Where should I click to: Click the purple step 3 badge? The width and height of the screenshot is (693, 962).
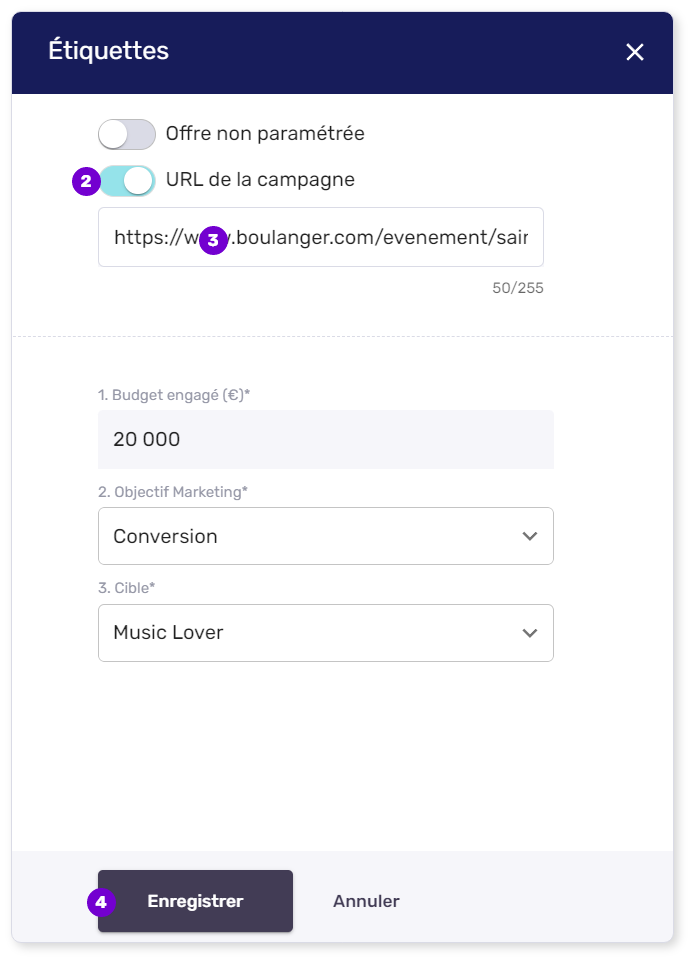213,240
